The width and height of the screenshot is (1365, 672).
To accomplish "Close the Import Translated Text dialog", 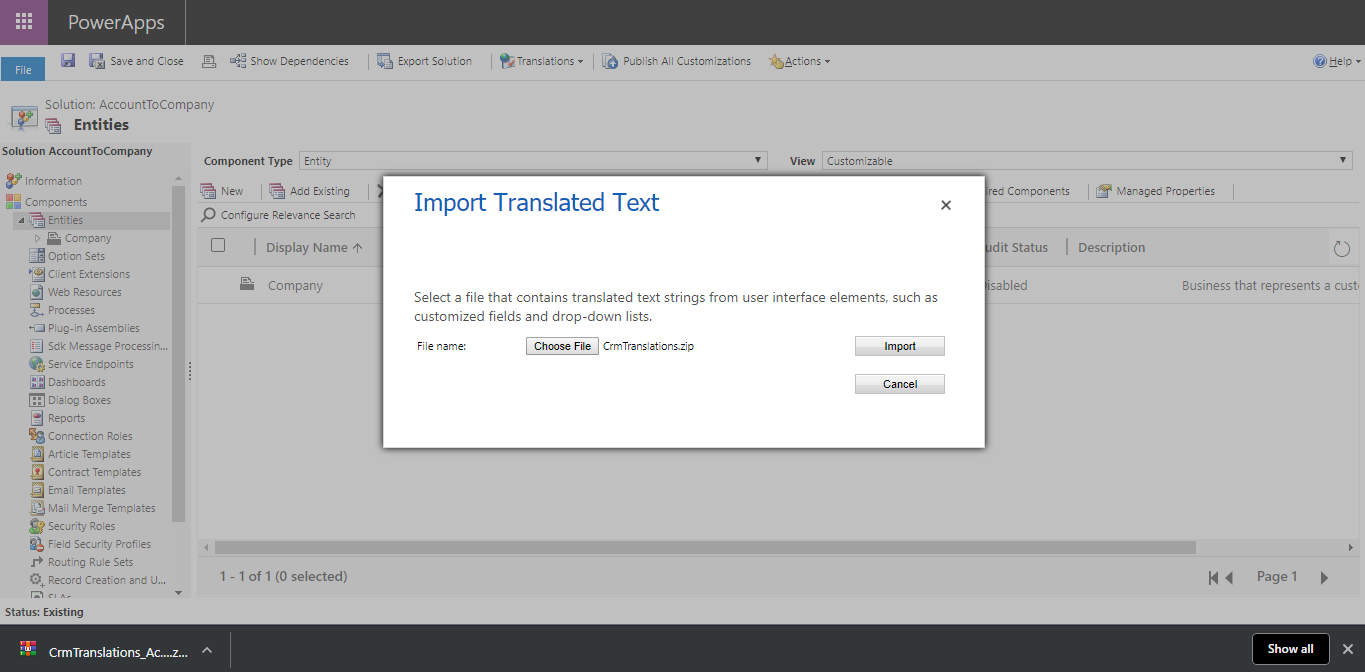I will click(x=946, y=205).
